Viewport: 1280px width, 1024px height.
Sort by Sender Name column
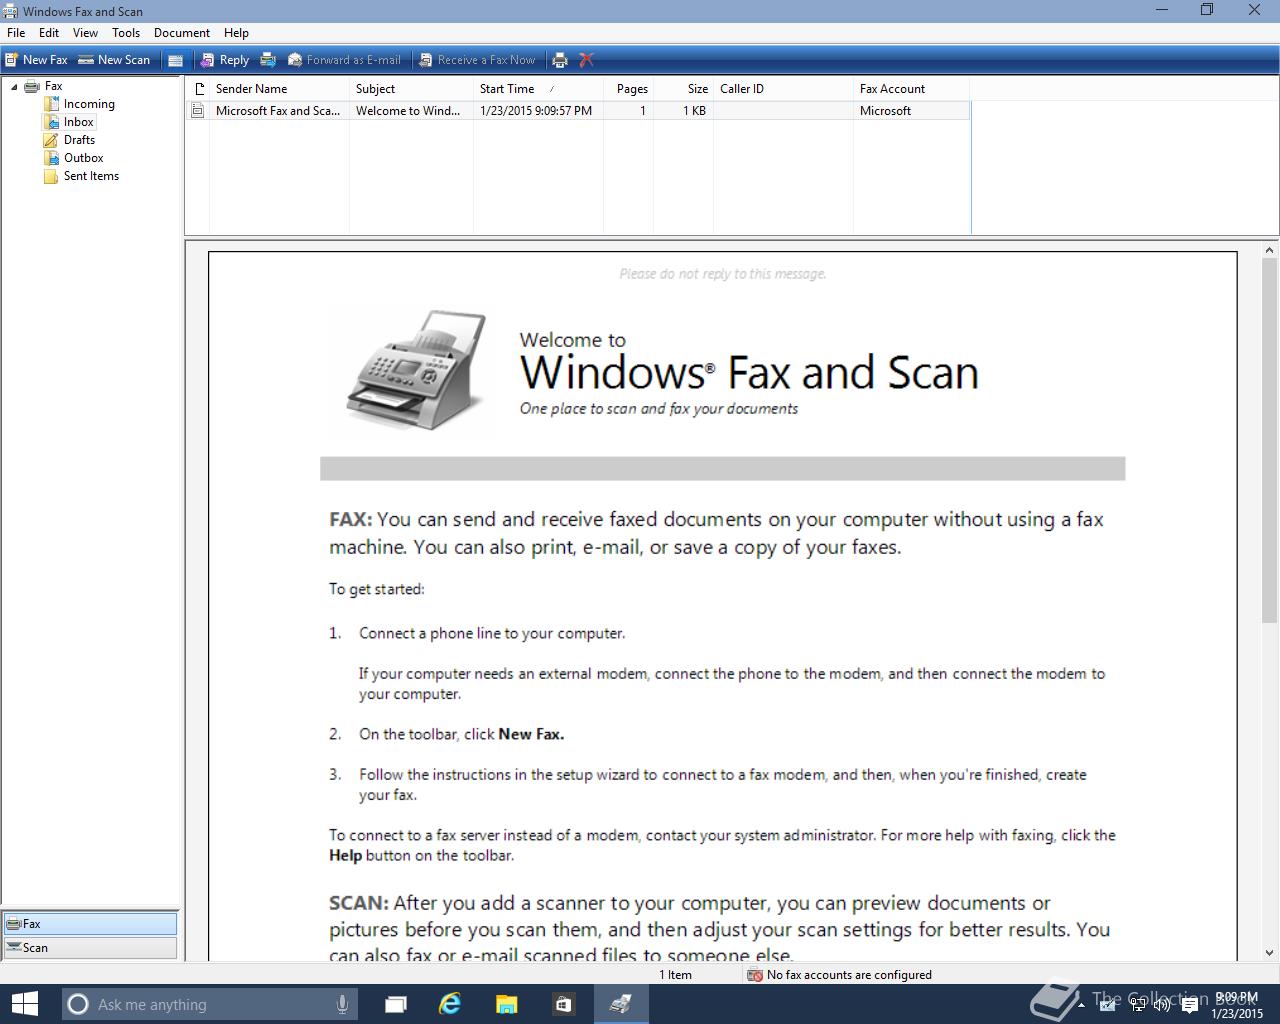279,89
